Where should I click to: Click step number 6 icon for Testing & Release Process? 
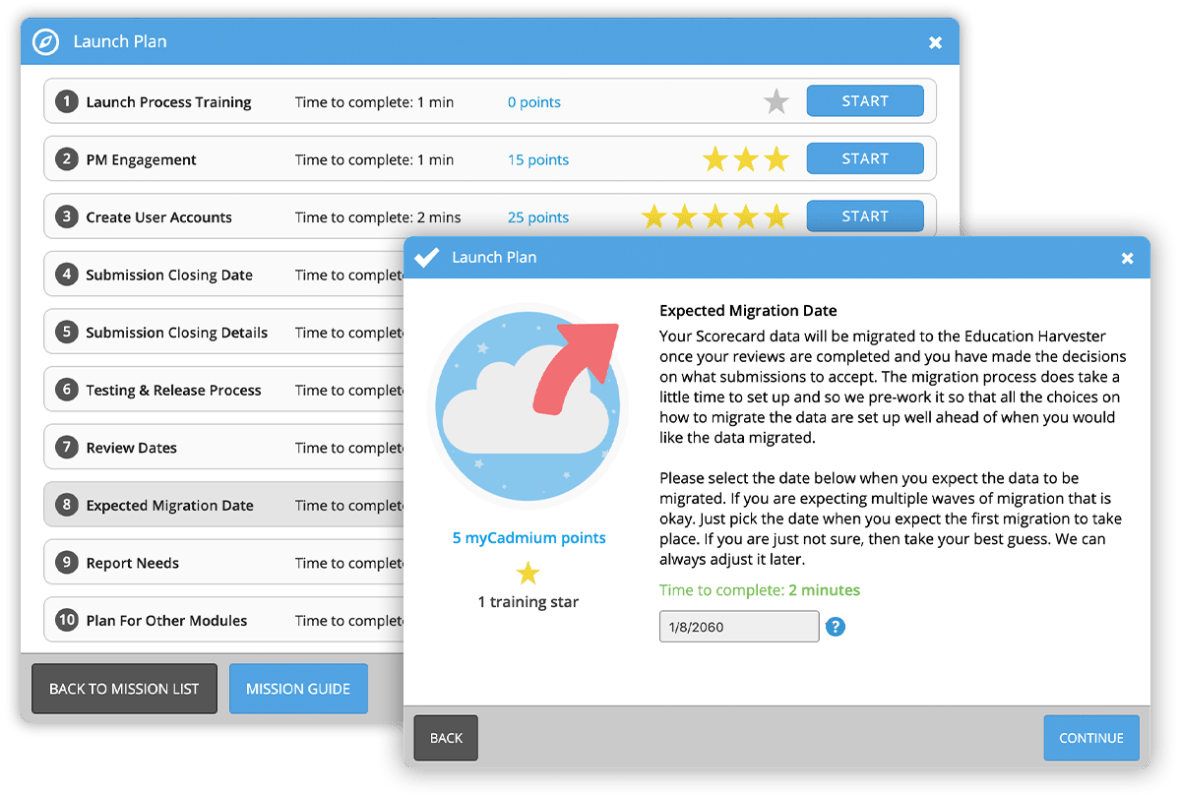coord(67,389)
